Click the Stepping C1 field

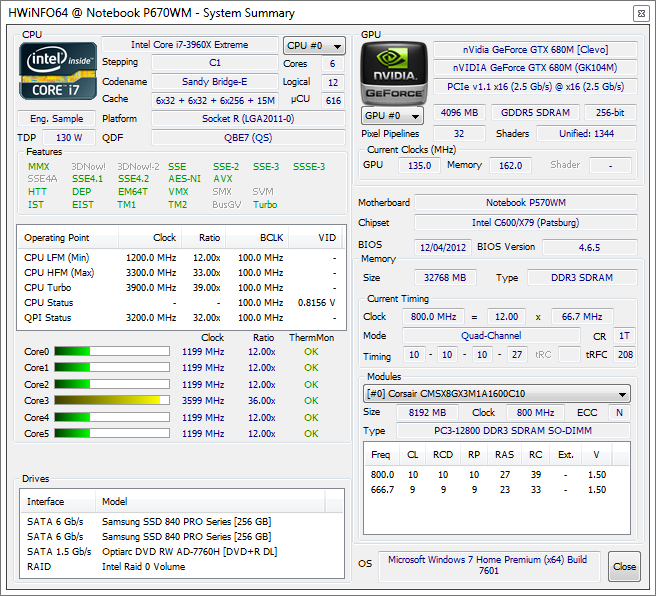215,63
